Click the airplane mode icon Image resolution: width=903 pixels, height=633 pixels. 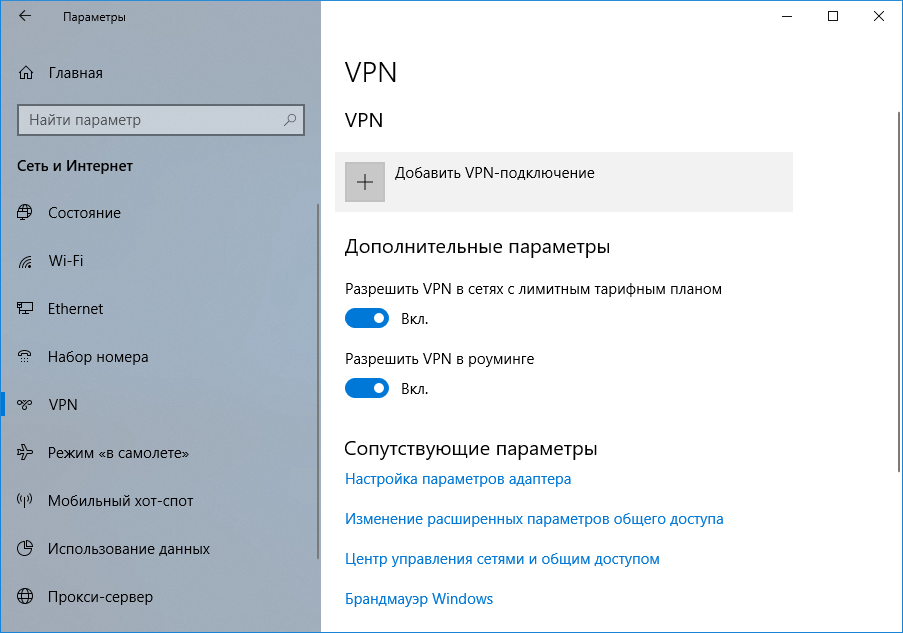26,453
